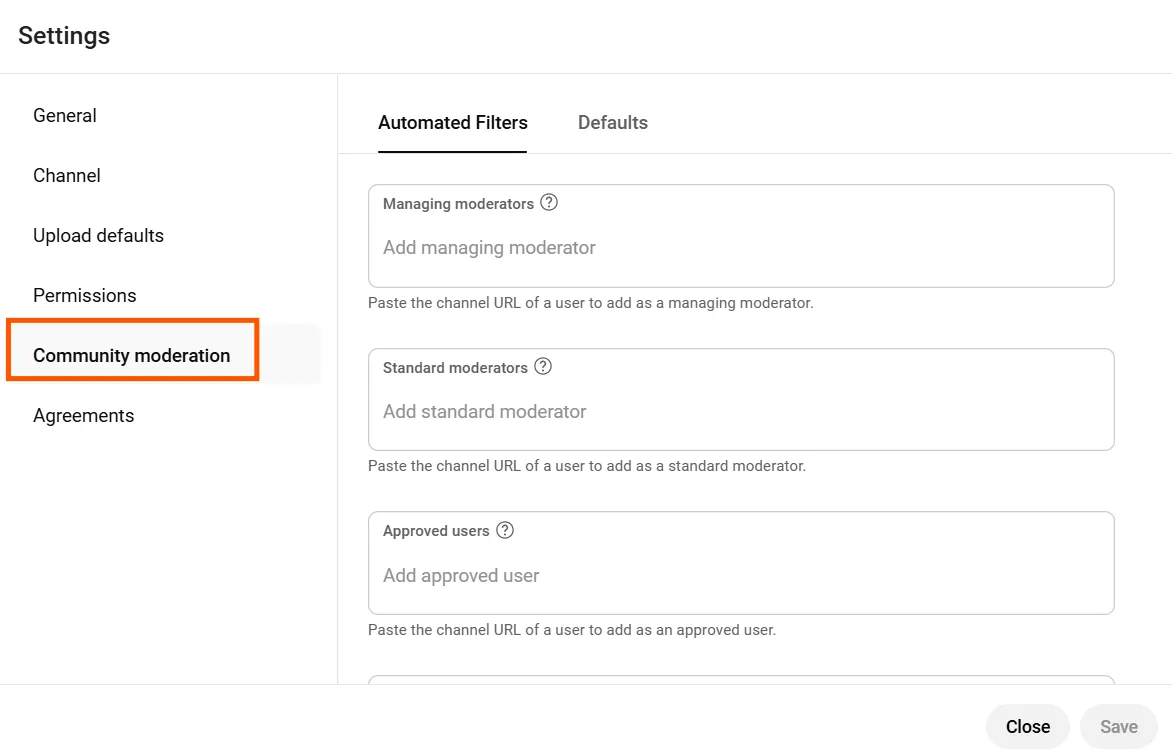Open the Permissions section
Image resolution: width=1172 pixels, height=751 pixels.
coord(84,295)
